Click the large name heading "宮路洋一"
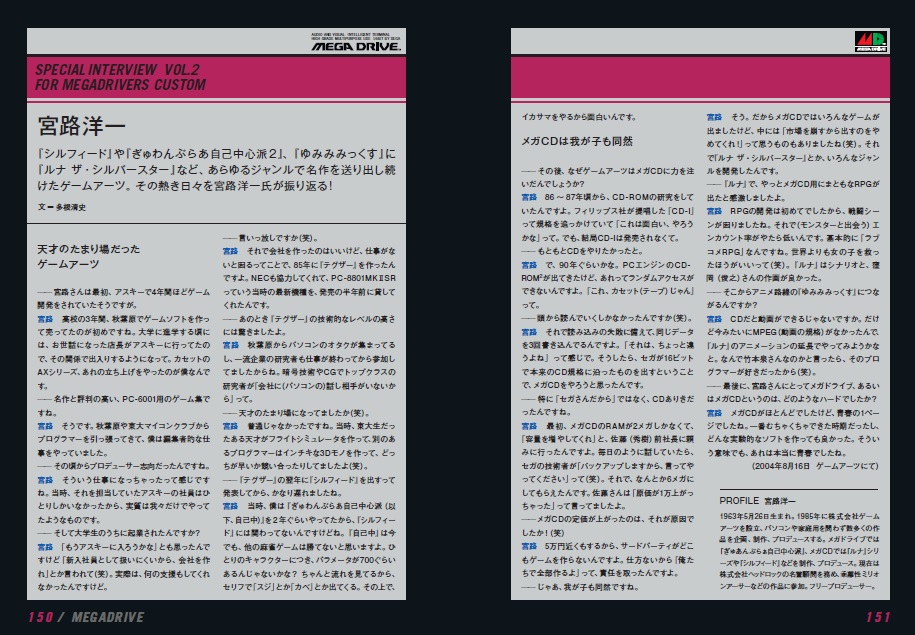Image resolution: width=915 pixels, height=635 pixels. 82,126
